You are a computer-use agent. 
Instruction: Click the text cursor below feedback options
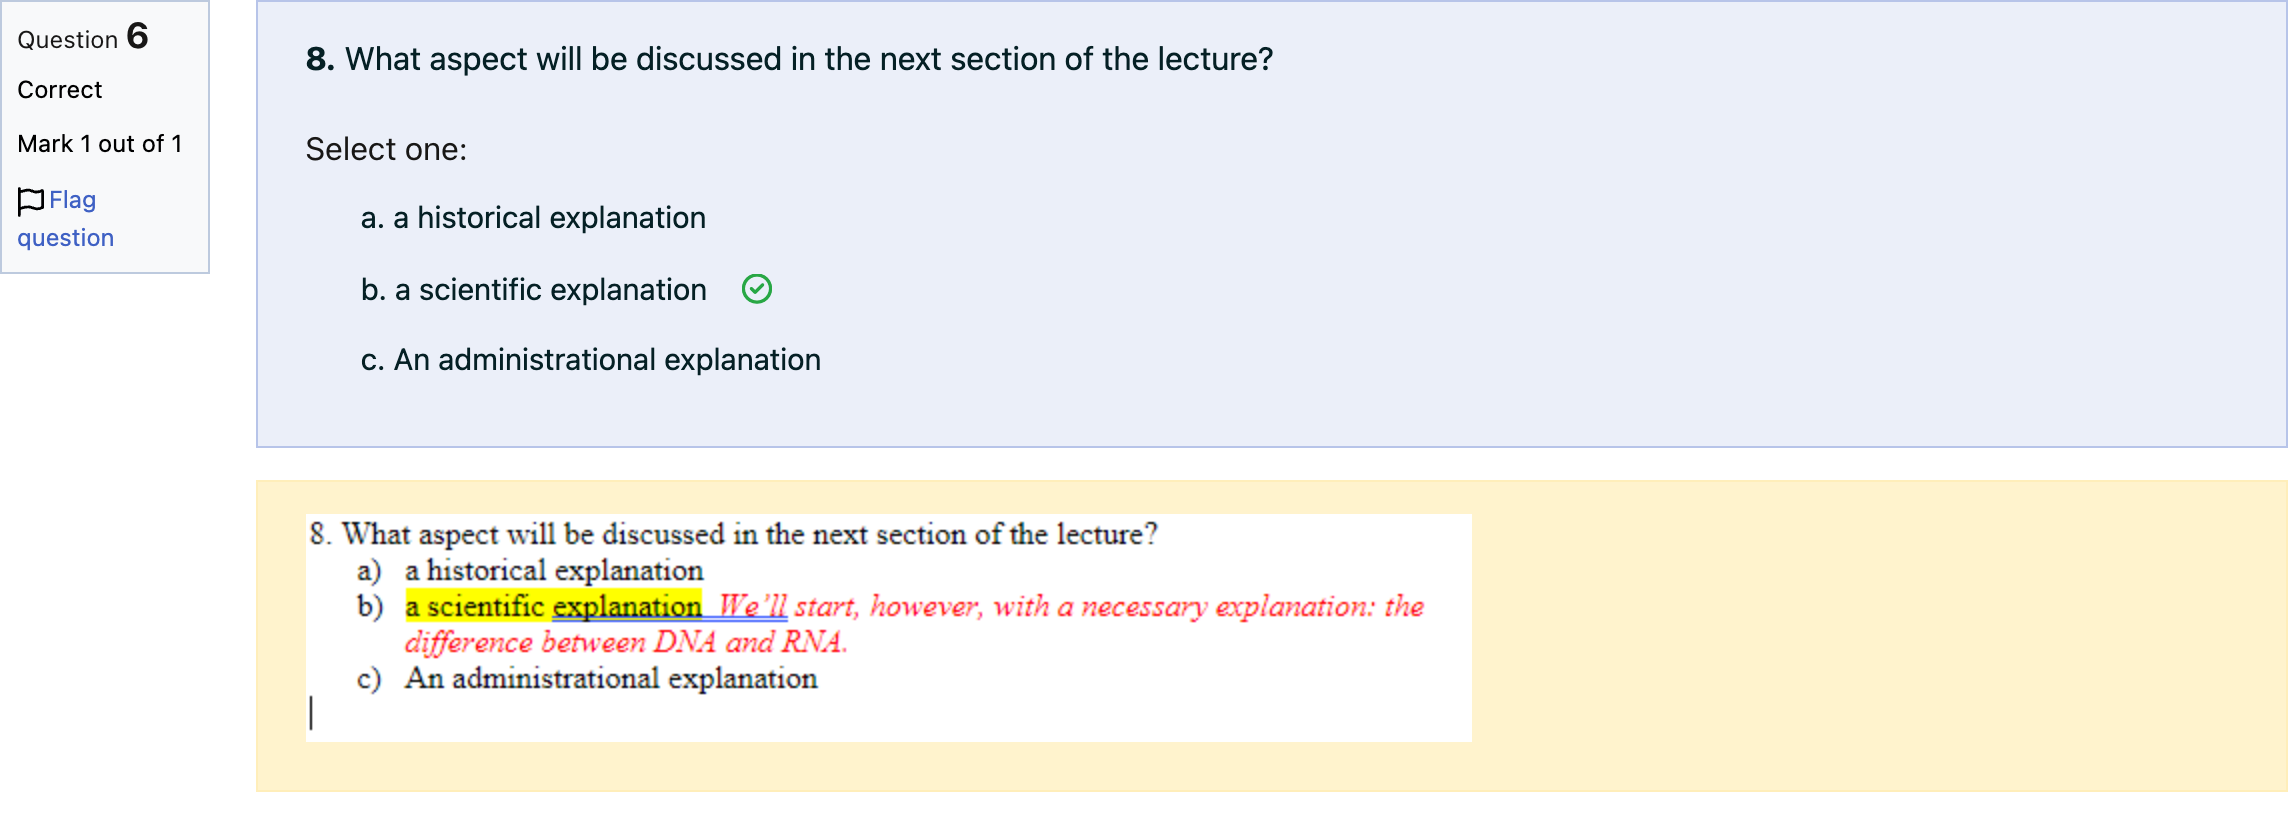pos(311,713)
